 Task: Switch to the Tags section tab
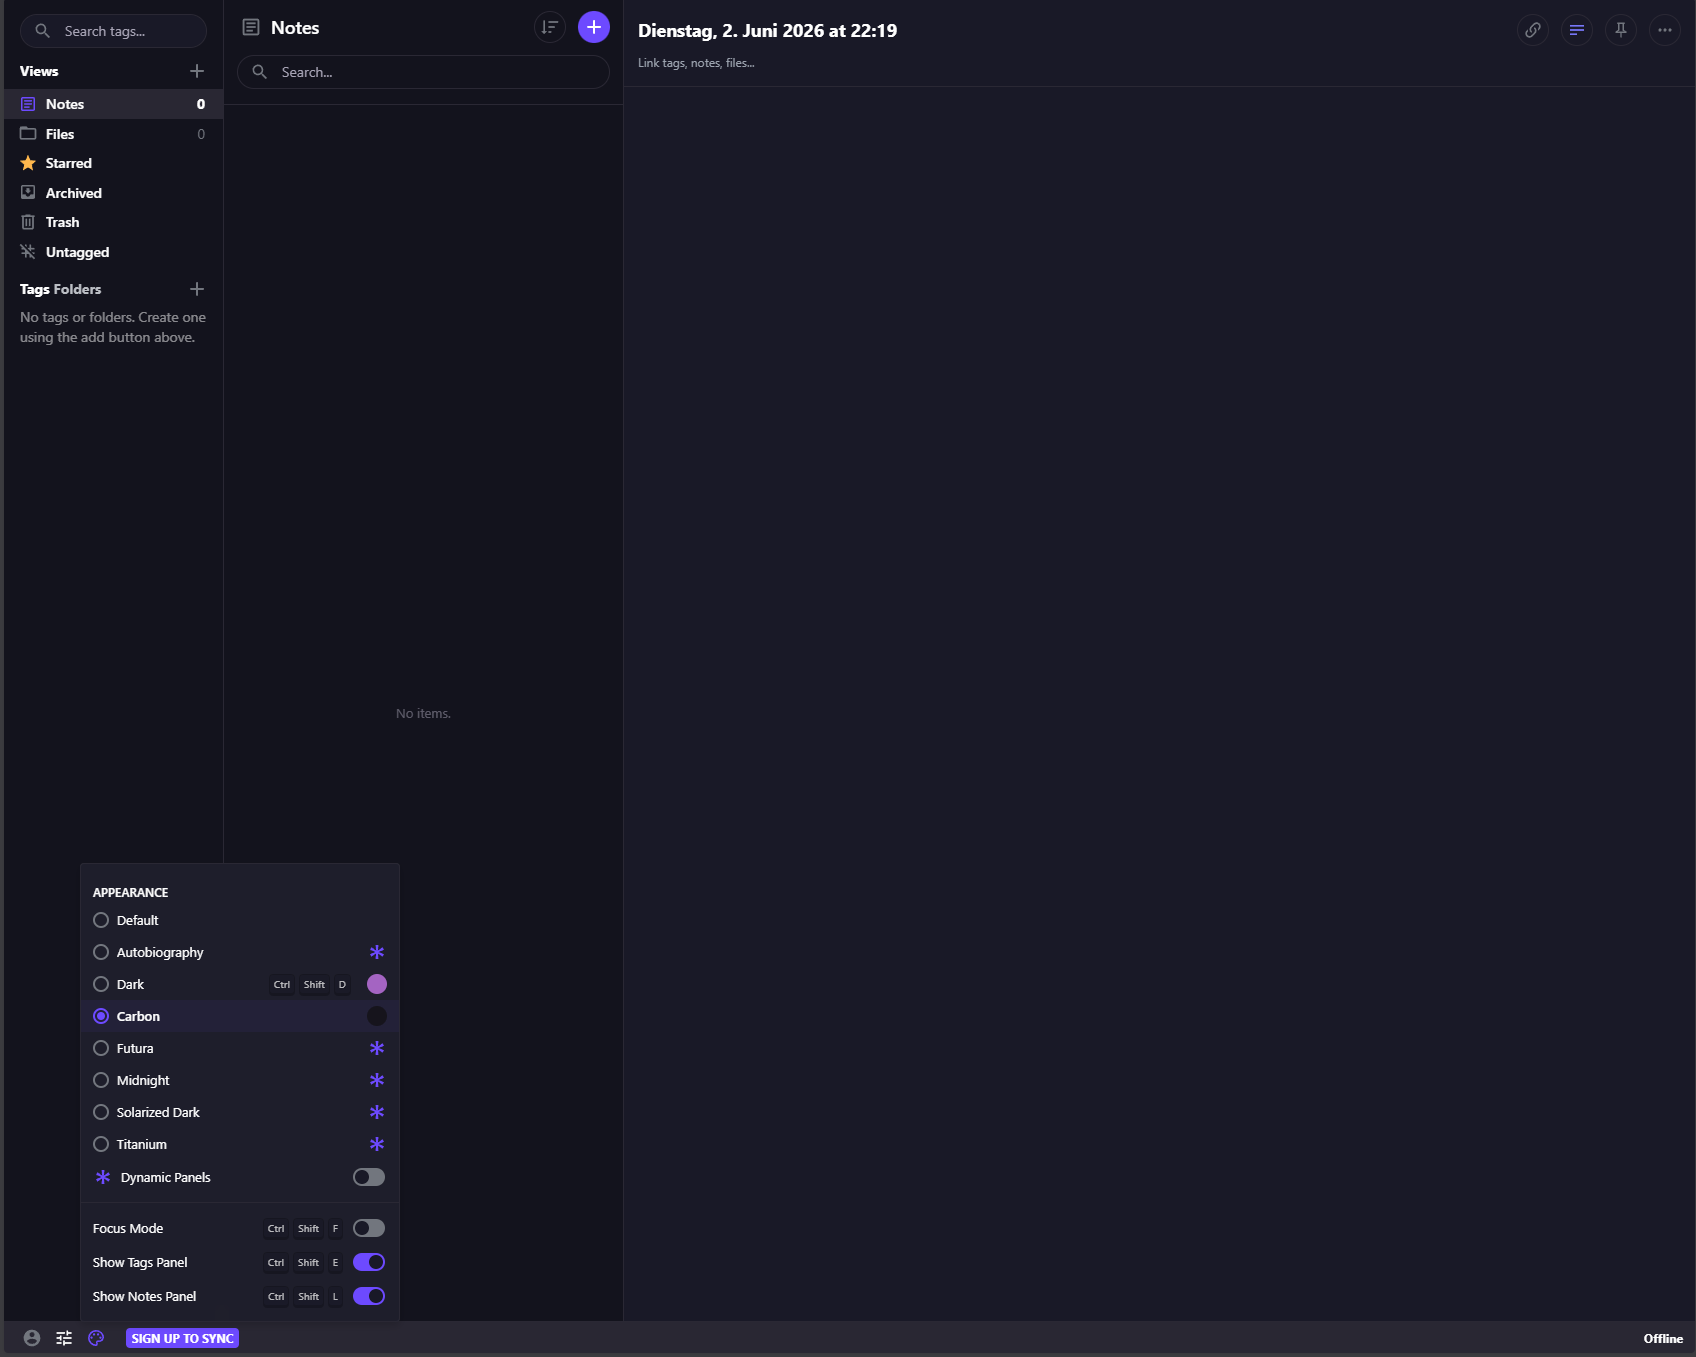35,289
